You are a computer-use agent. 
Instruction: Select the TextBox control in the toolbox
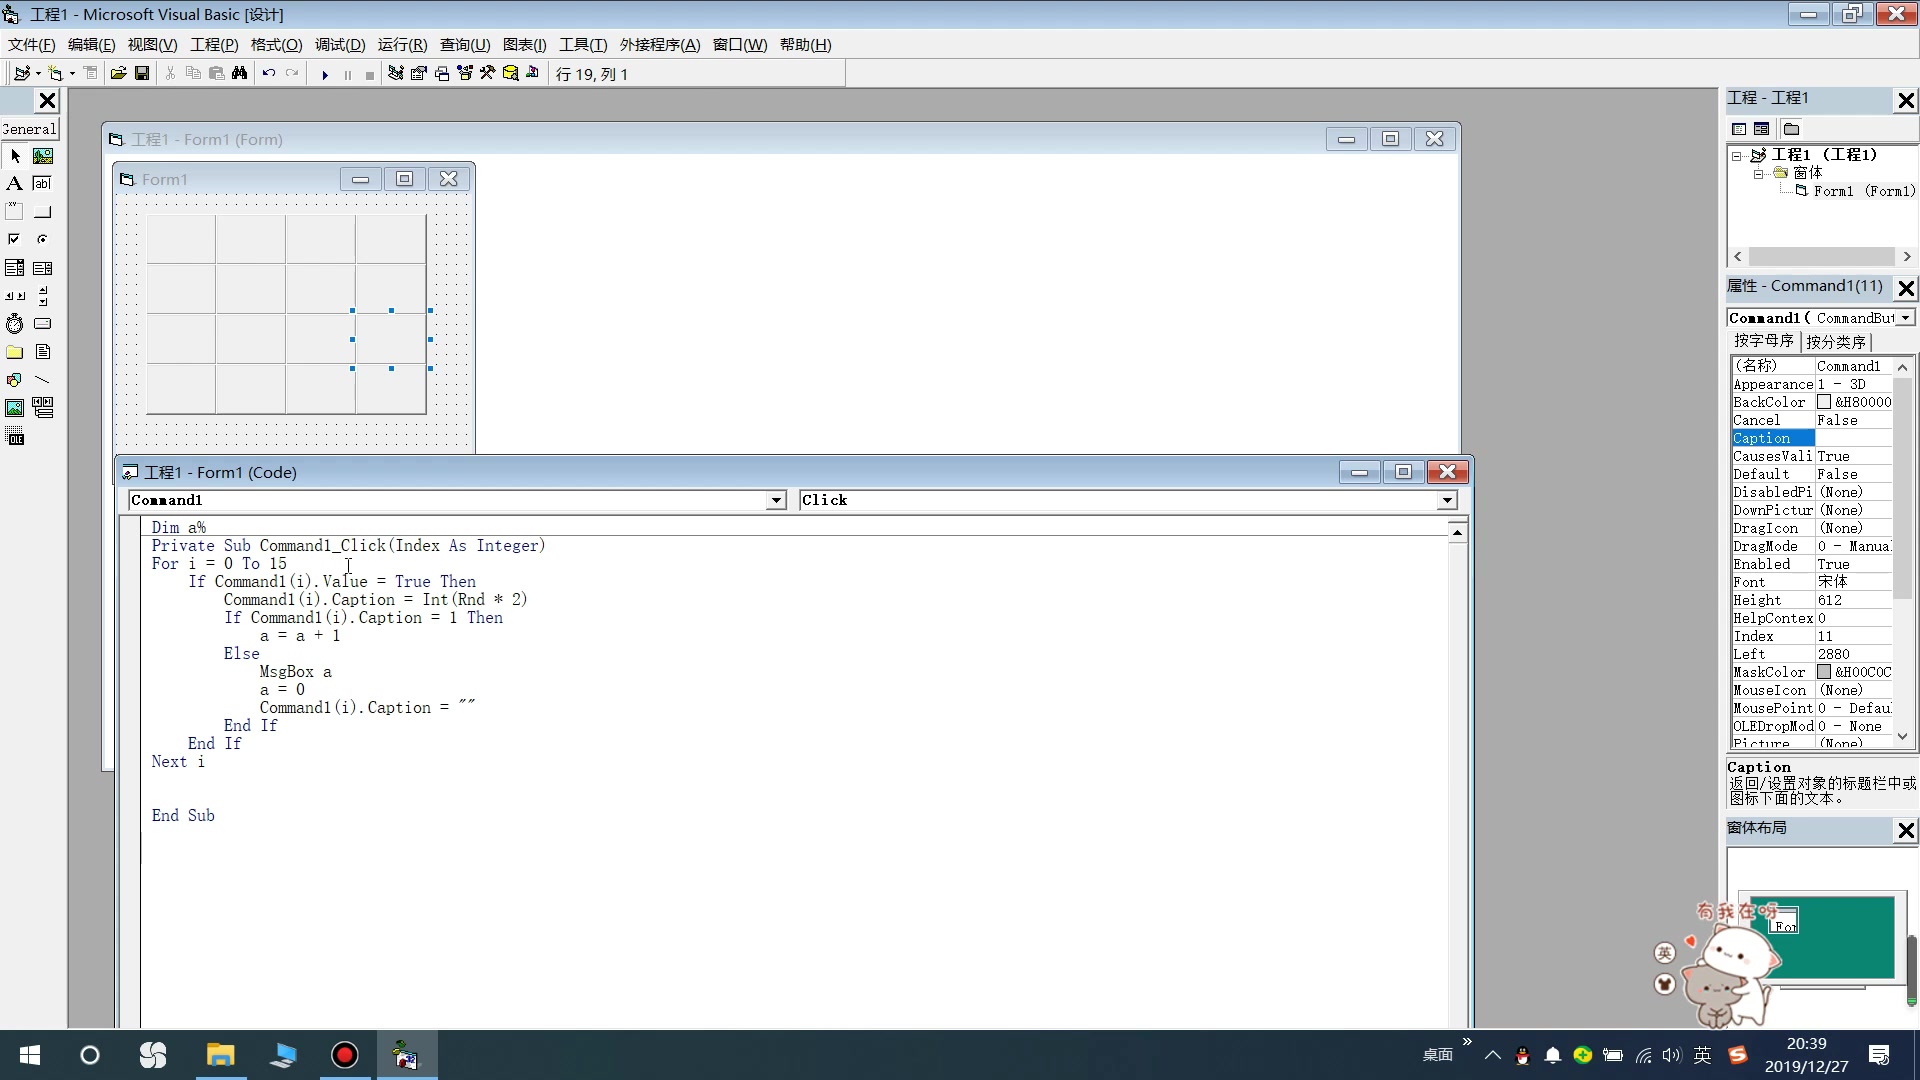tap(43, 184)
